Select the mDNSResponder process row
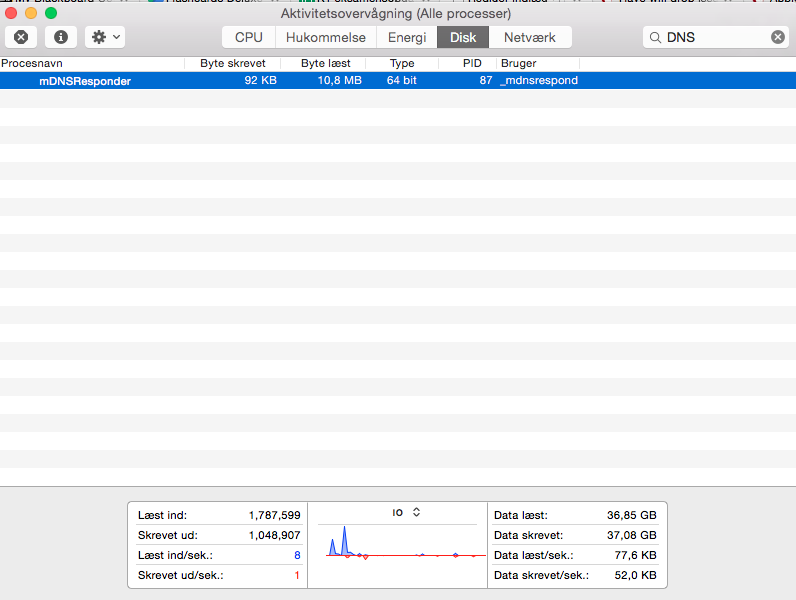Image resolution: width=796 pixels, height=600 pixels. [x=398, y=81]
